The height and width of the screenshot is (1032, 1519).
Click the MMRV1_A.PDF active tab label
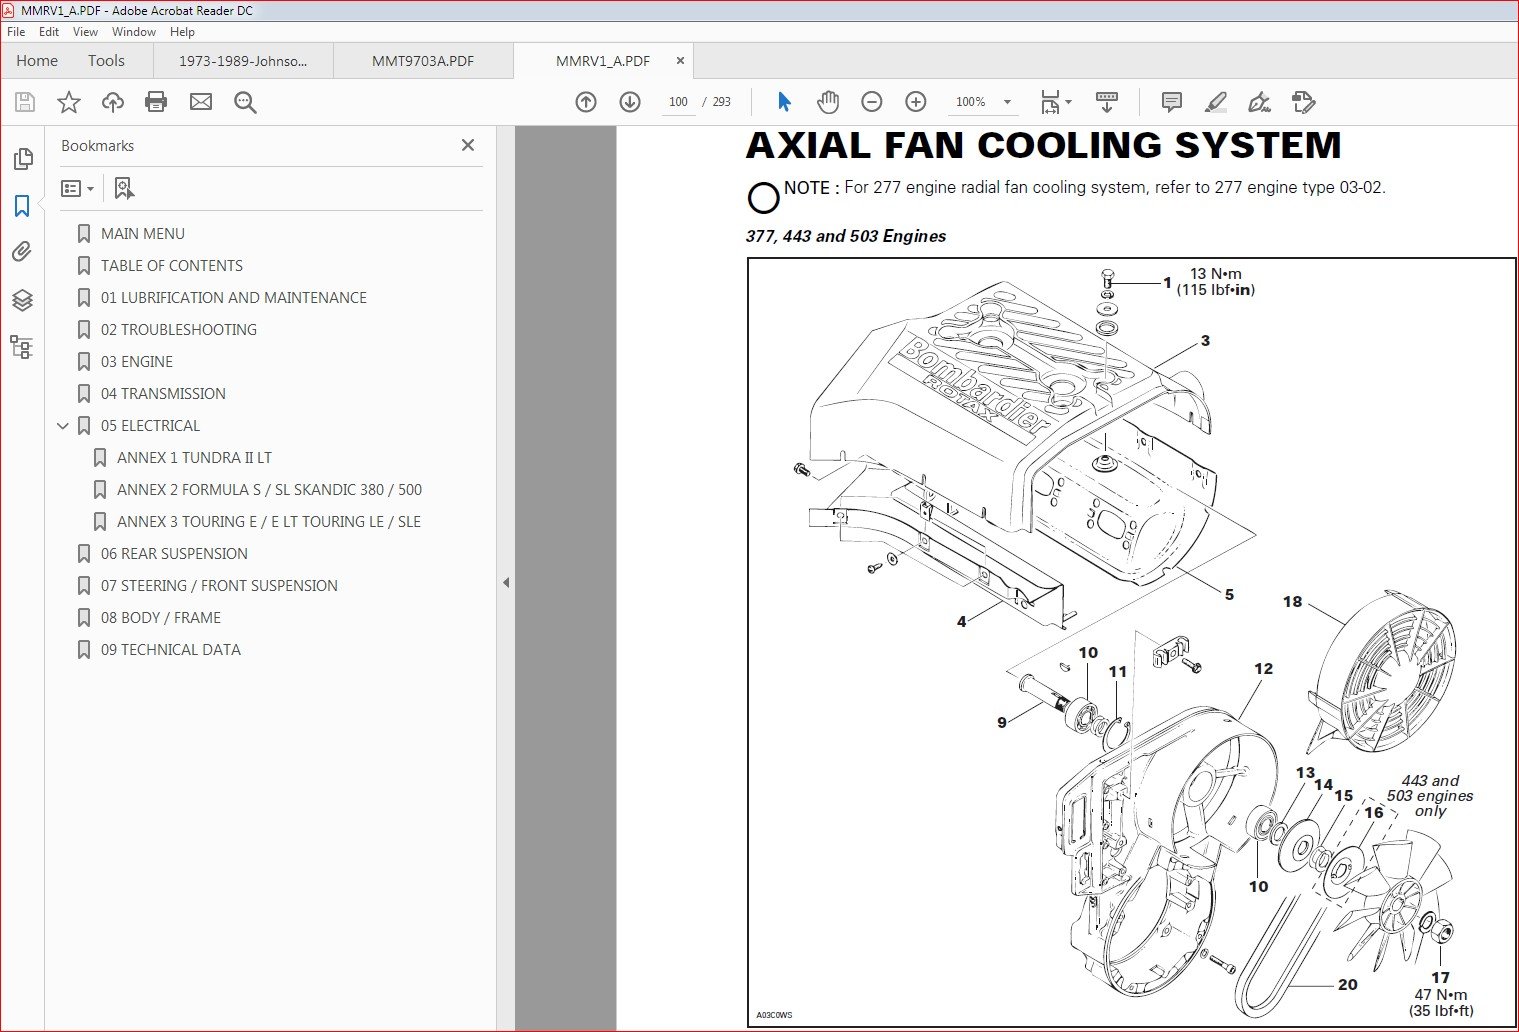(603, 61)
